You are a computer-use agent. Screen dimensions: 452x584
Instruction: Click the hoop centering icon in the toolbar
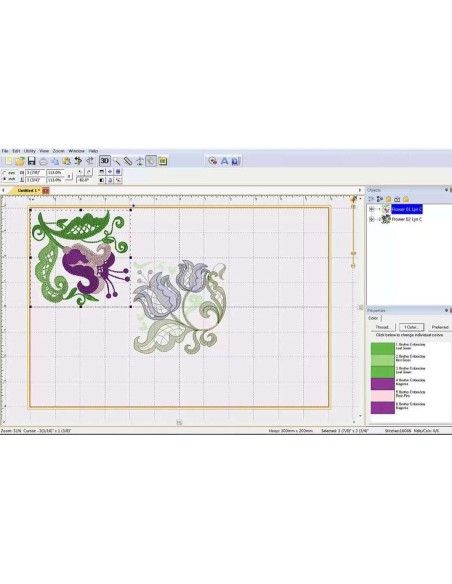pos(140,161)
